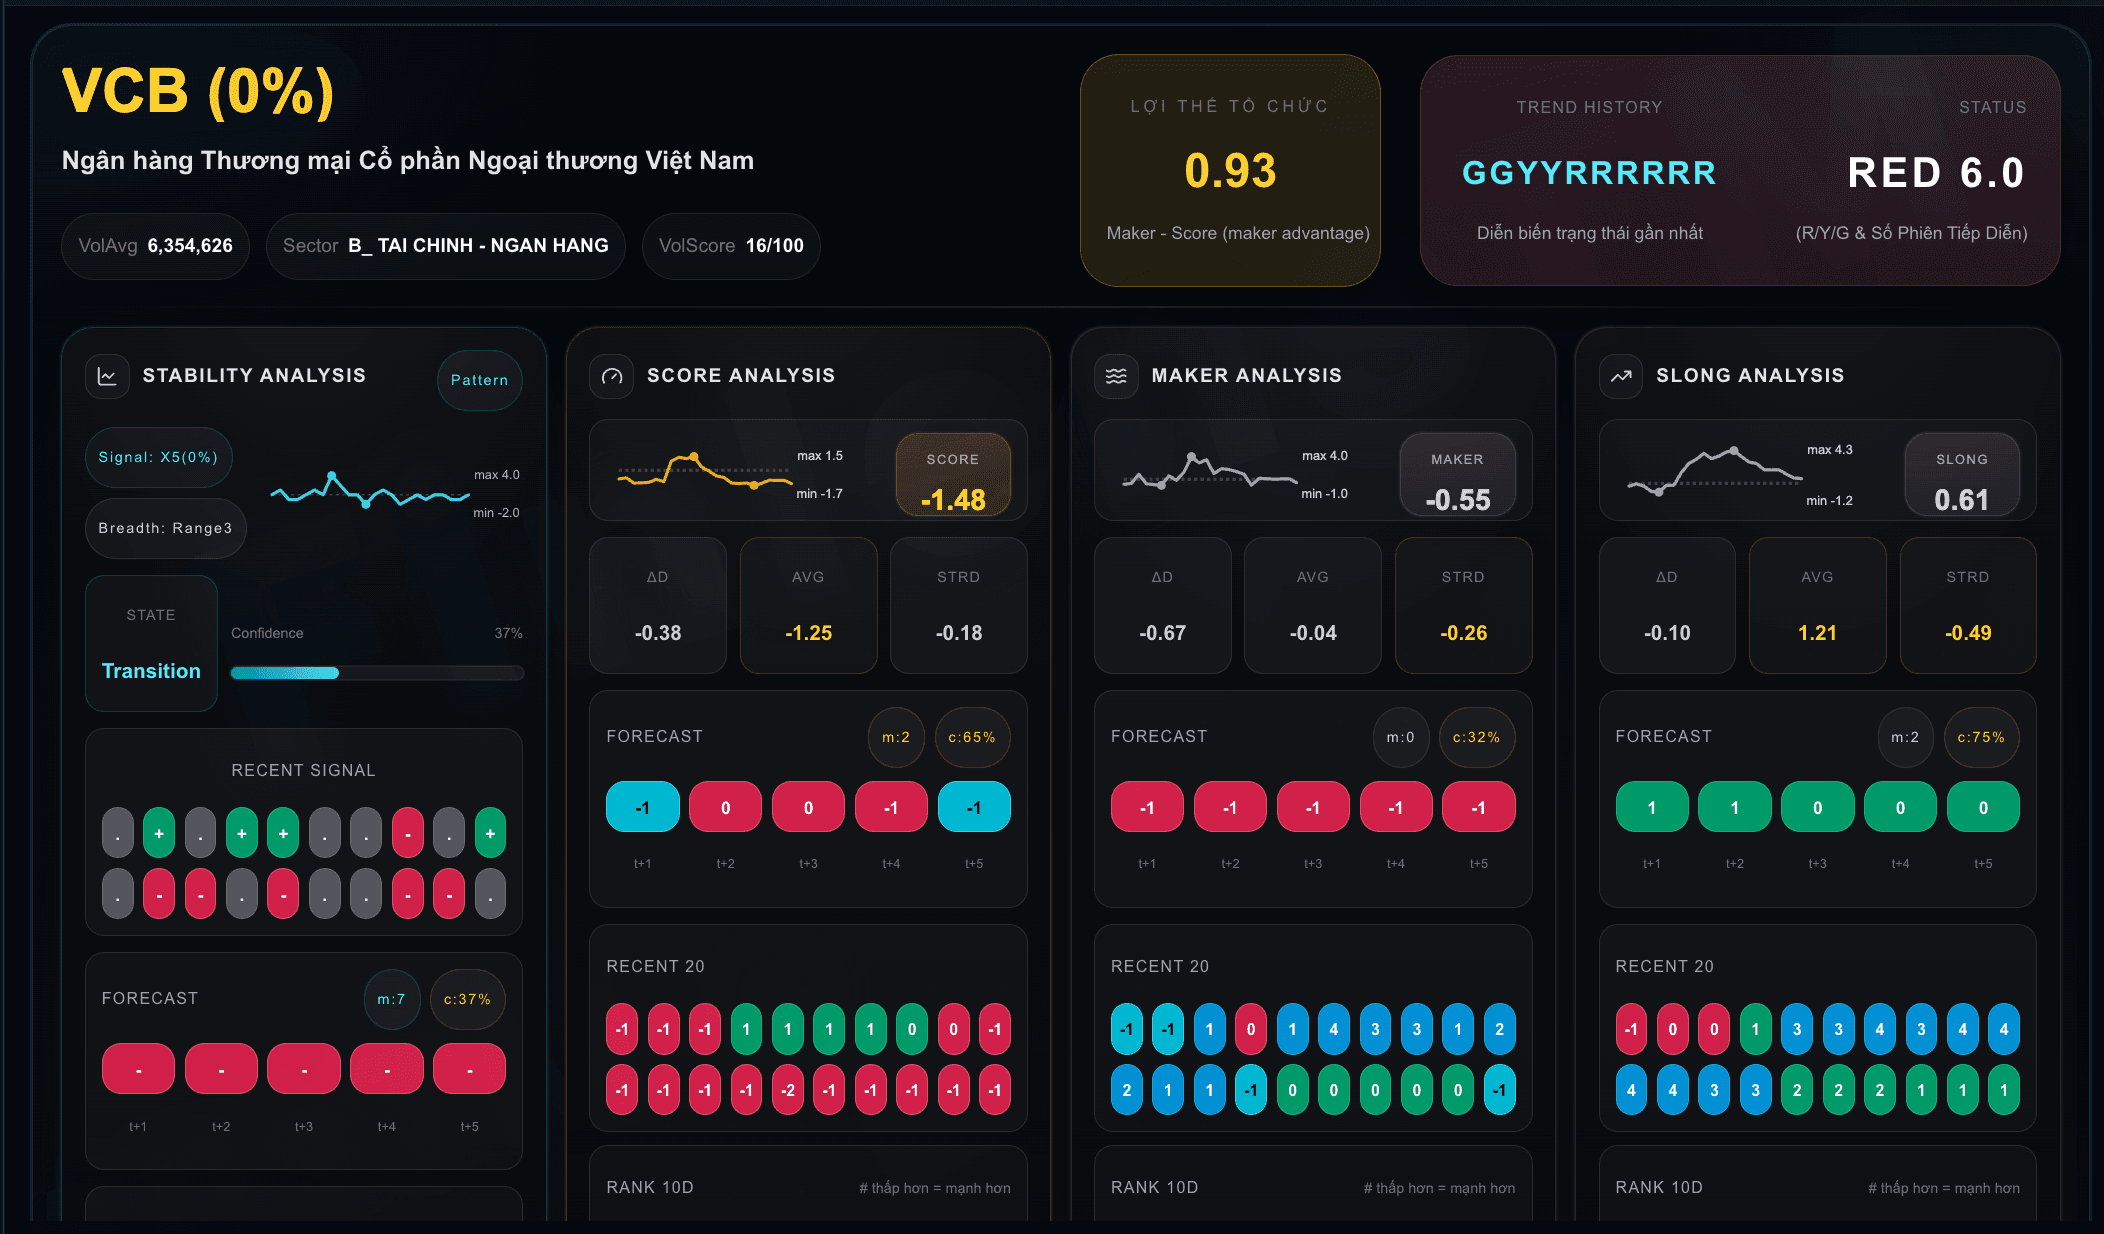Click the -2 chip in Score Recent 20
The image size is (2104, 1234).
tap(788, 1090)
